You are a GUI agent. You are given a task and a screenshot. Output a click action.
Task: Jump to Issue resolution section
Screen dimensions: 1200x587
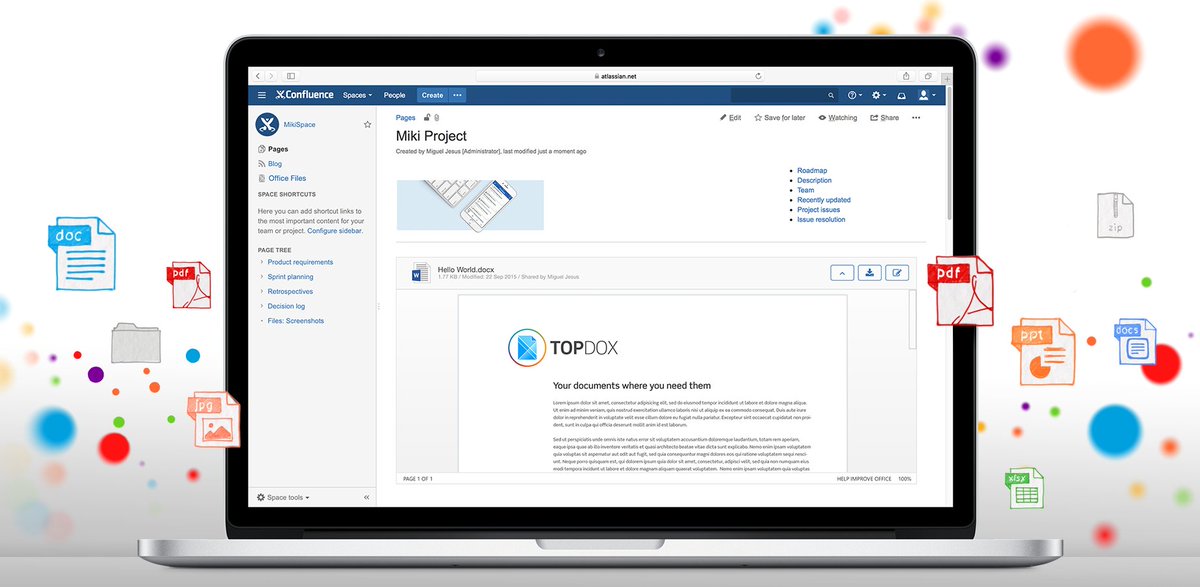click(x=821, y=220)
